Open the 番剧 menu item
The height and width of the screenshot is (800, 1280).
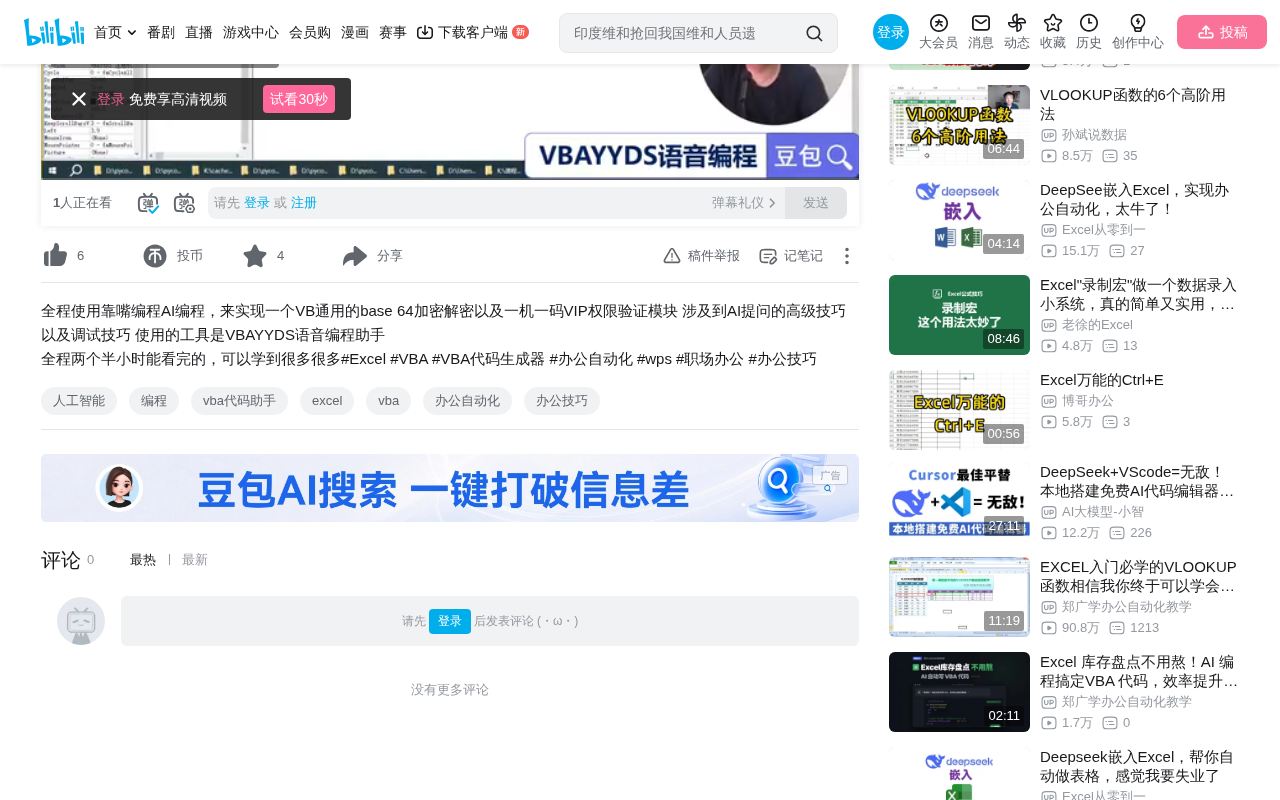pyautogui.click(x=161, y=32)
